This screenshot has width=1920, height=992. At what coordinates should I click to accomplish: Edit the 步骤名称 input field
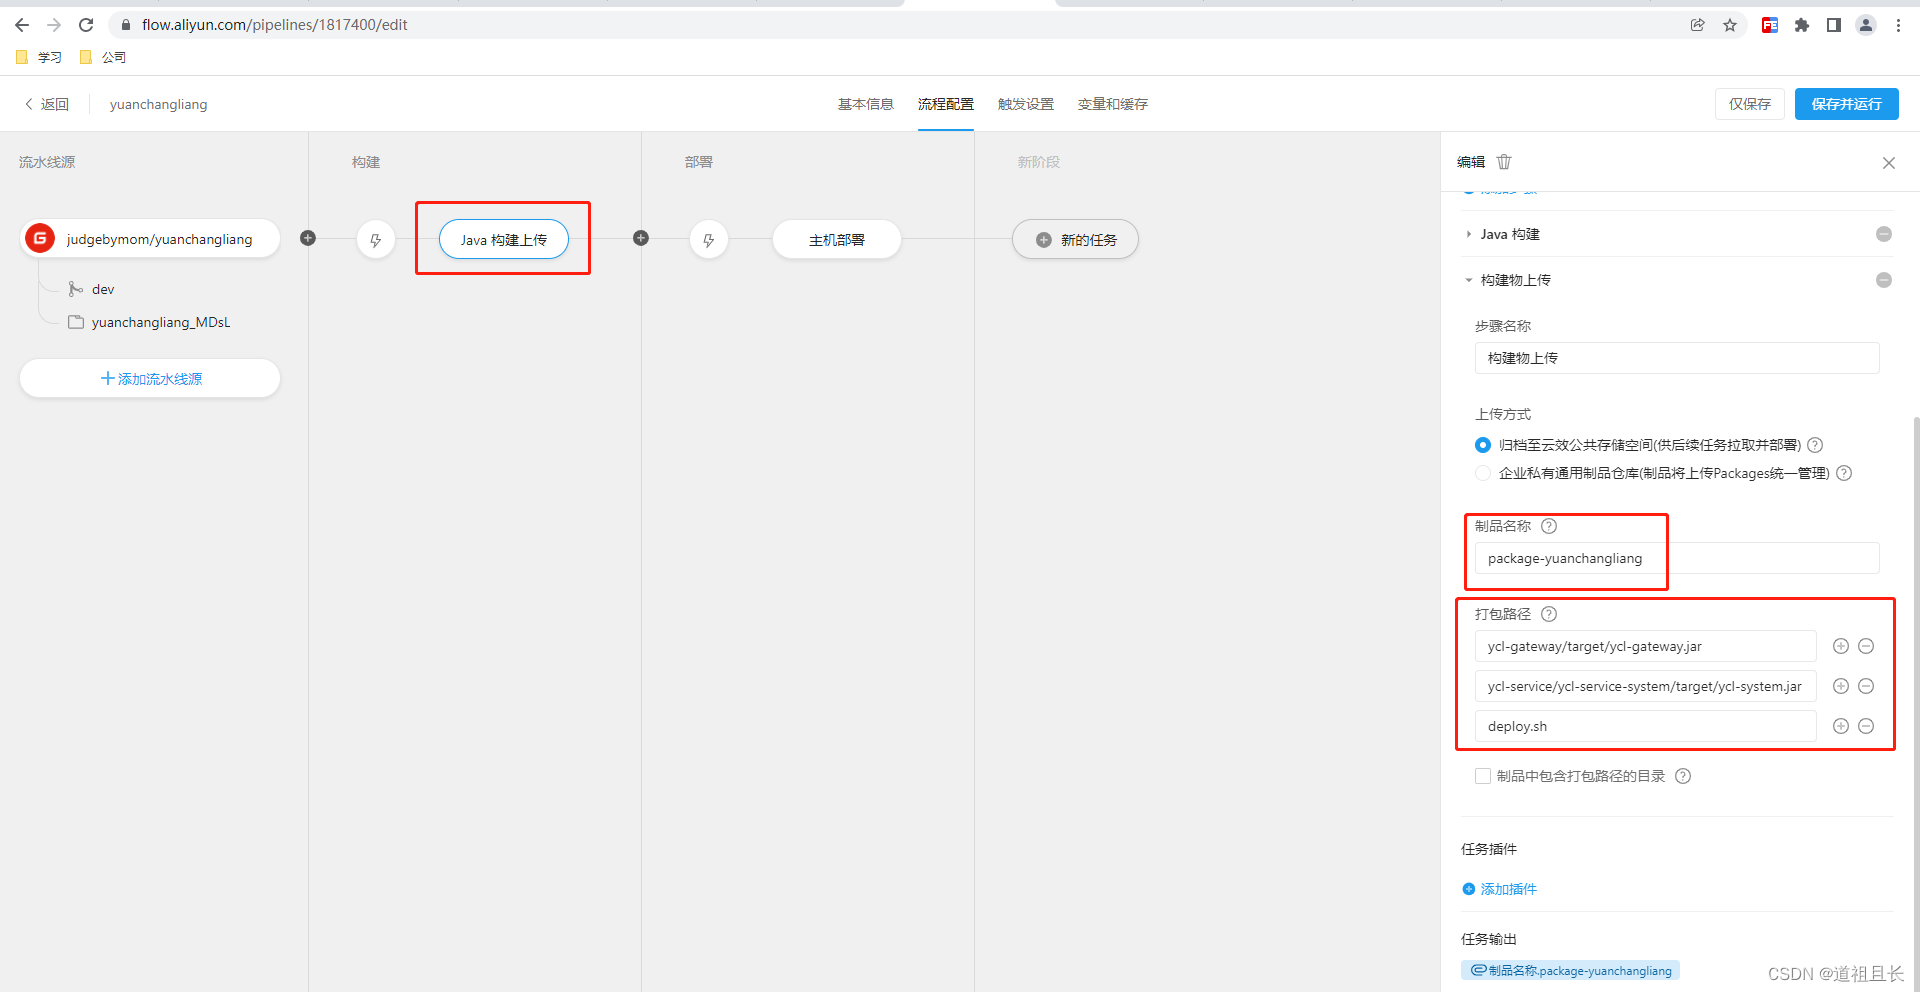click(1677, 358)
